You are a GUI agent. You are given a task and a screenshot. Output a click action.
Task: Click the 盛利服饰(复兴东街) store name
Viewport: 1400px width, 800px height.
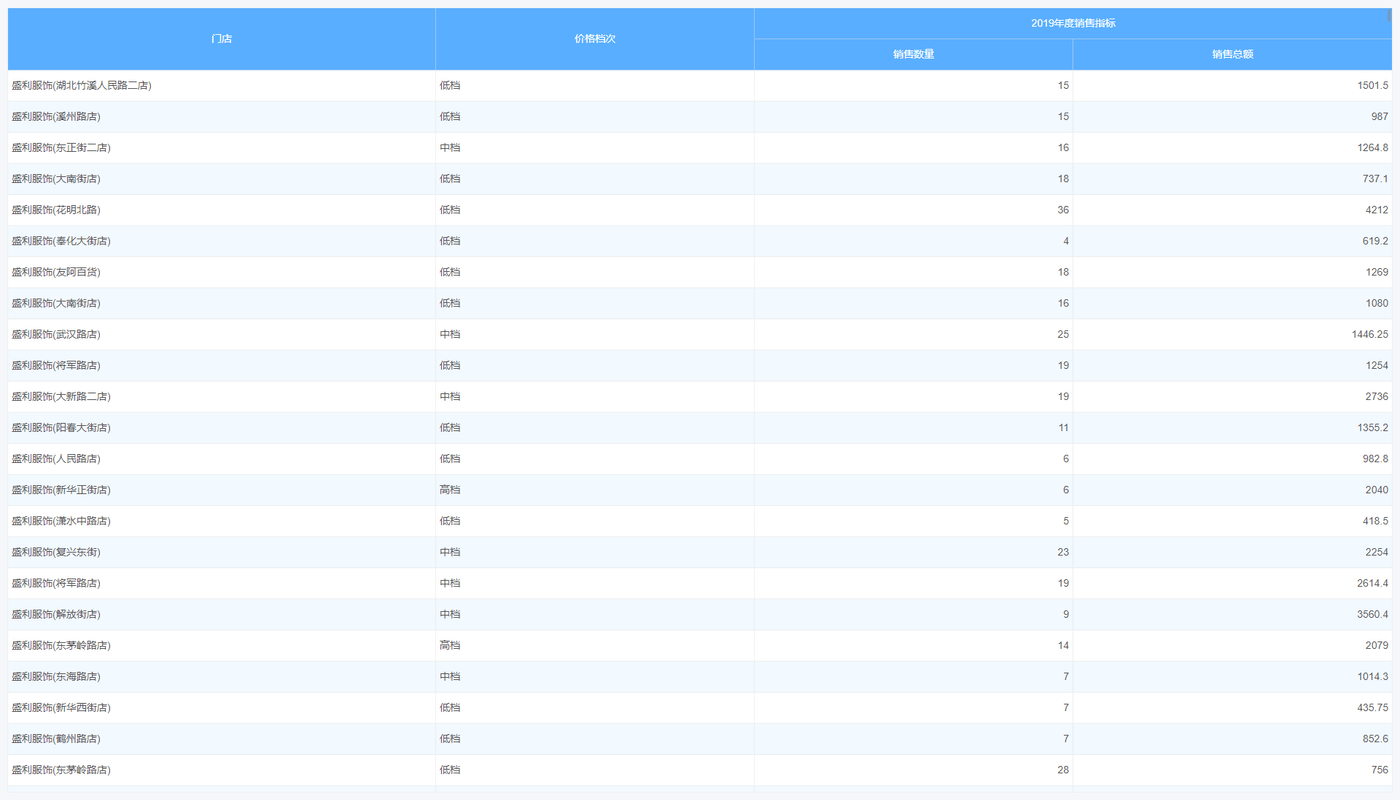(56, 552)
